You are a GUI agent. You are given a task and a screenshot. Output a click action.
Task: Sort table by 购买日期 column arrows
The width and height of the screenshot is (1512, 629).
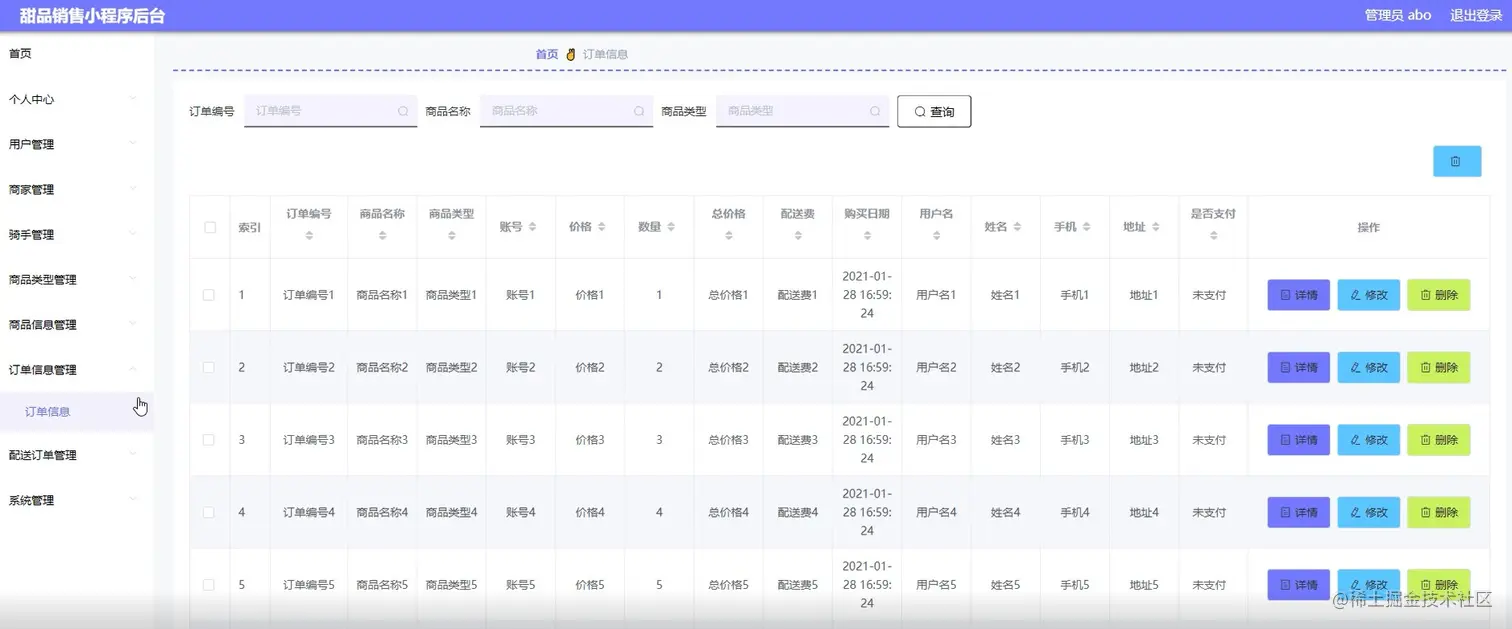click(x=866, y=236)
